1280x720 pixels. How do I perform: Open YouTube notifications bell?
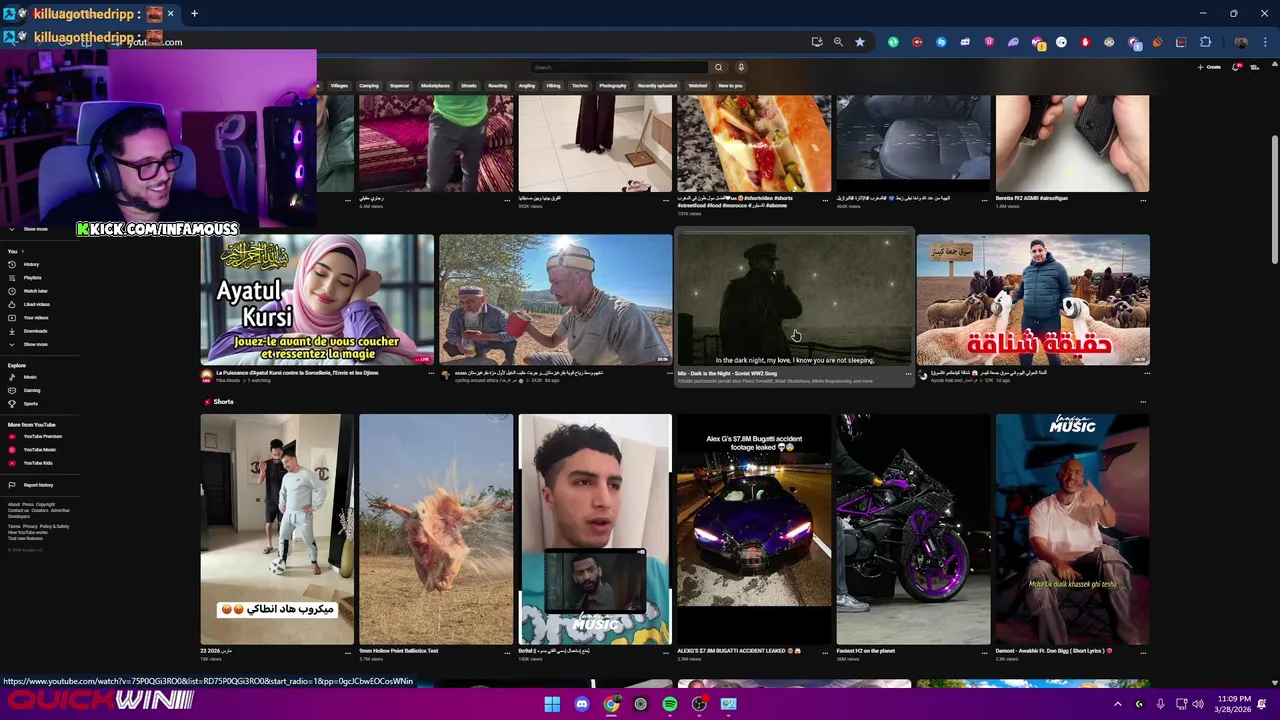point(1237,67)
